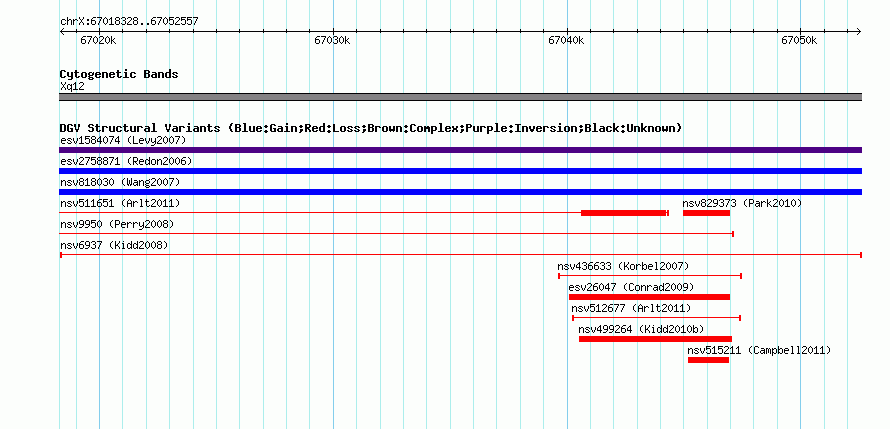
Task: Select the DGV Structural Variants track title
Action: coord(371,128)
